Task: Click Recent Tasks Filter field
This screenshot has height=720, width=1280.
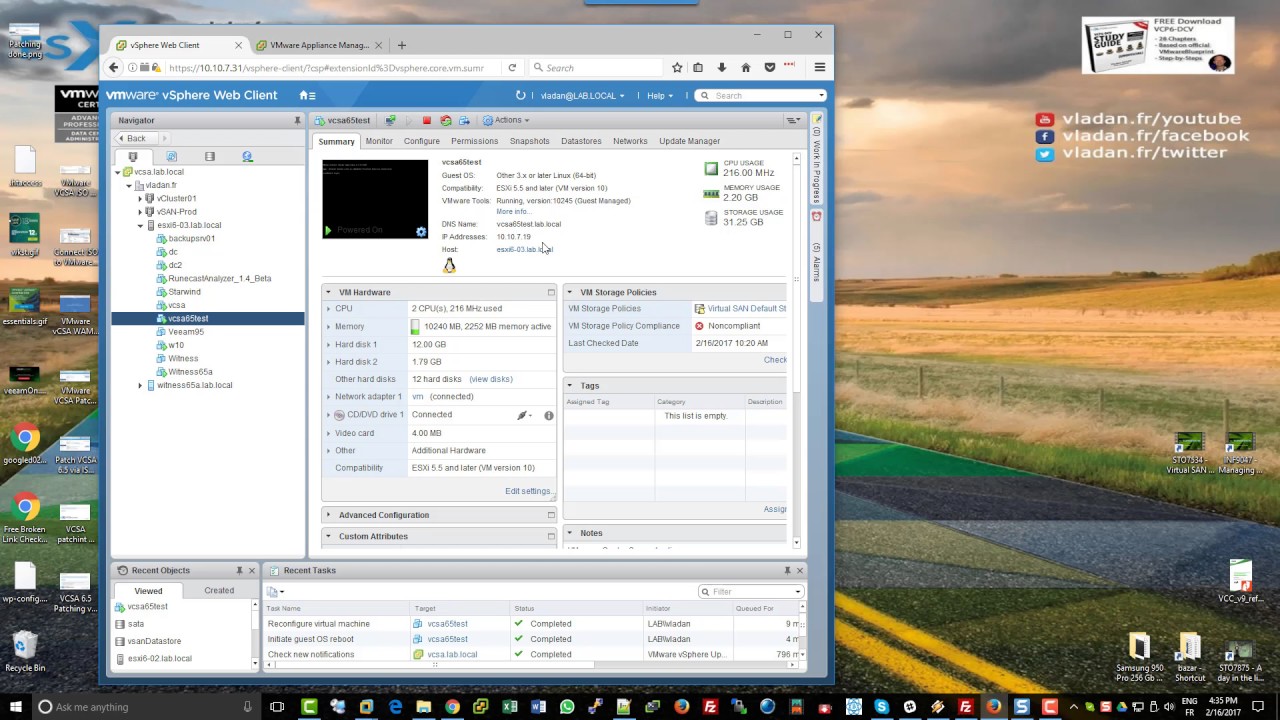Action: 751,591
